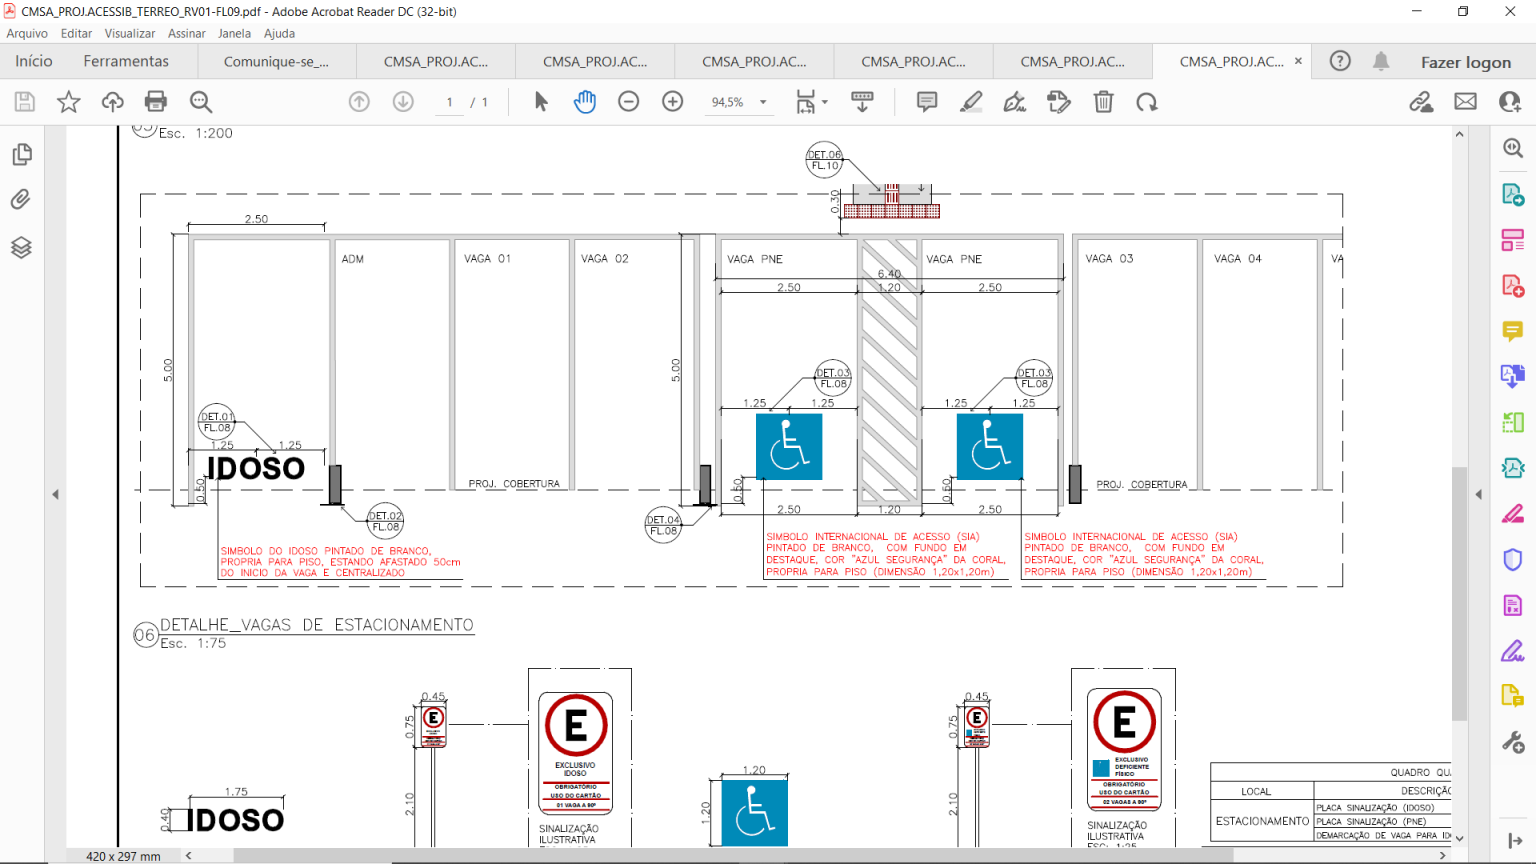Upload the file to cloud icon

[113, 102]
